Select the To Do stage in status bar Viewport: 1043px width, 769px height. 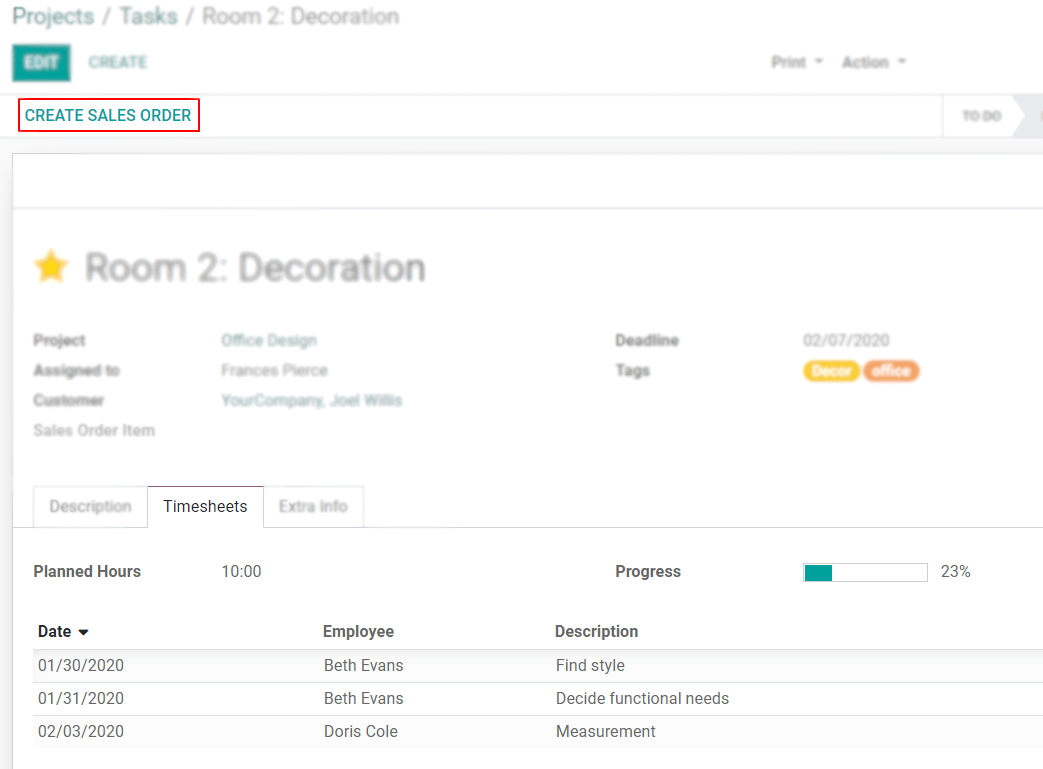[x=980, y=117]
